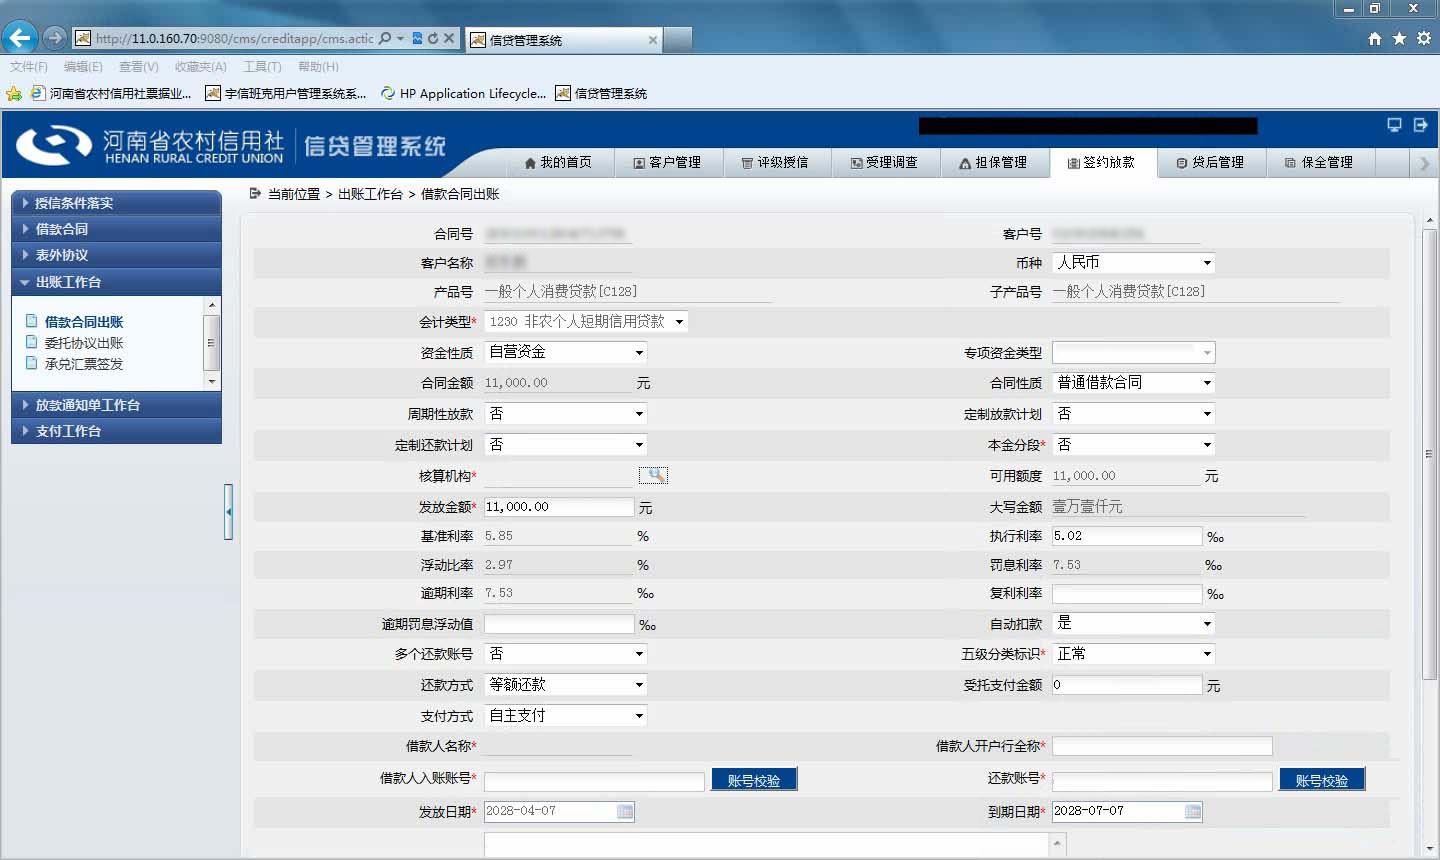Open the 还款方式 dropdown showing 等额还款

[x=565, y=684]
